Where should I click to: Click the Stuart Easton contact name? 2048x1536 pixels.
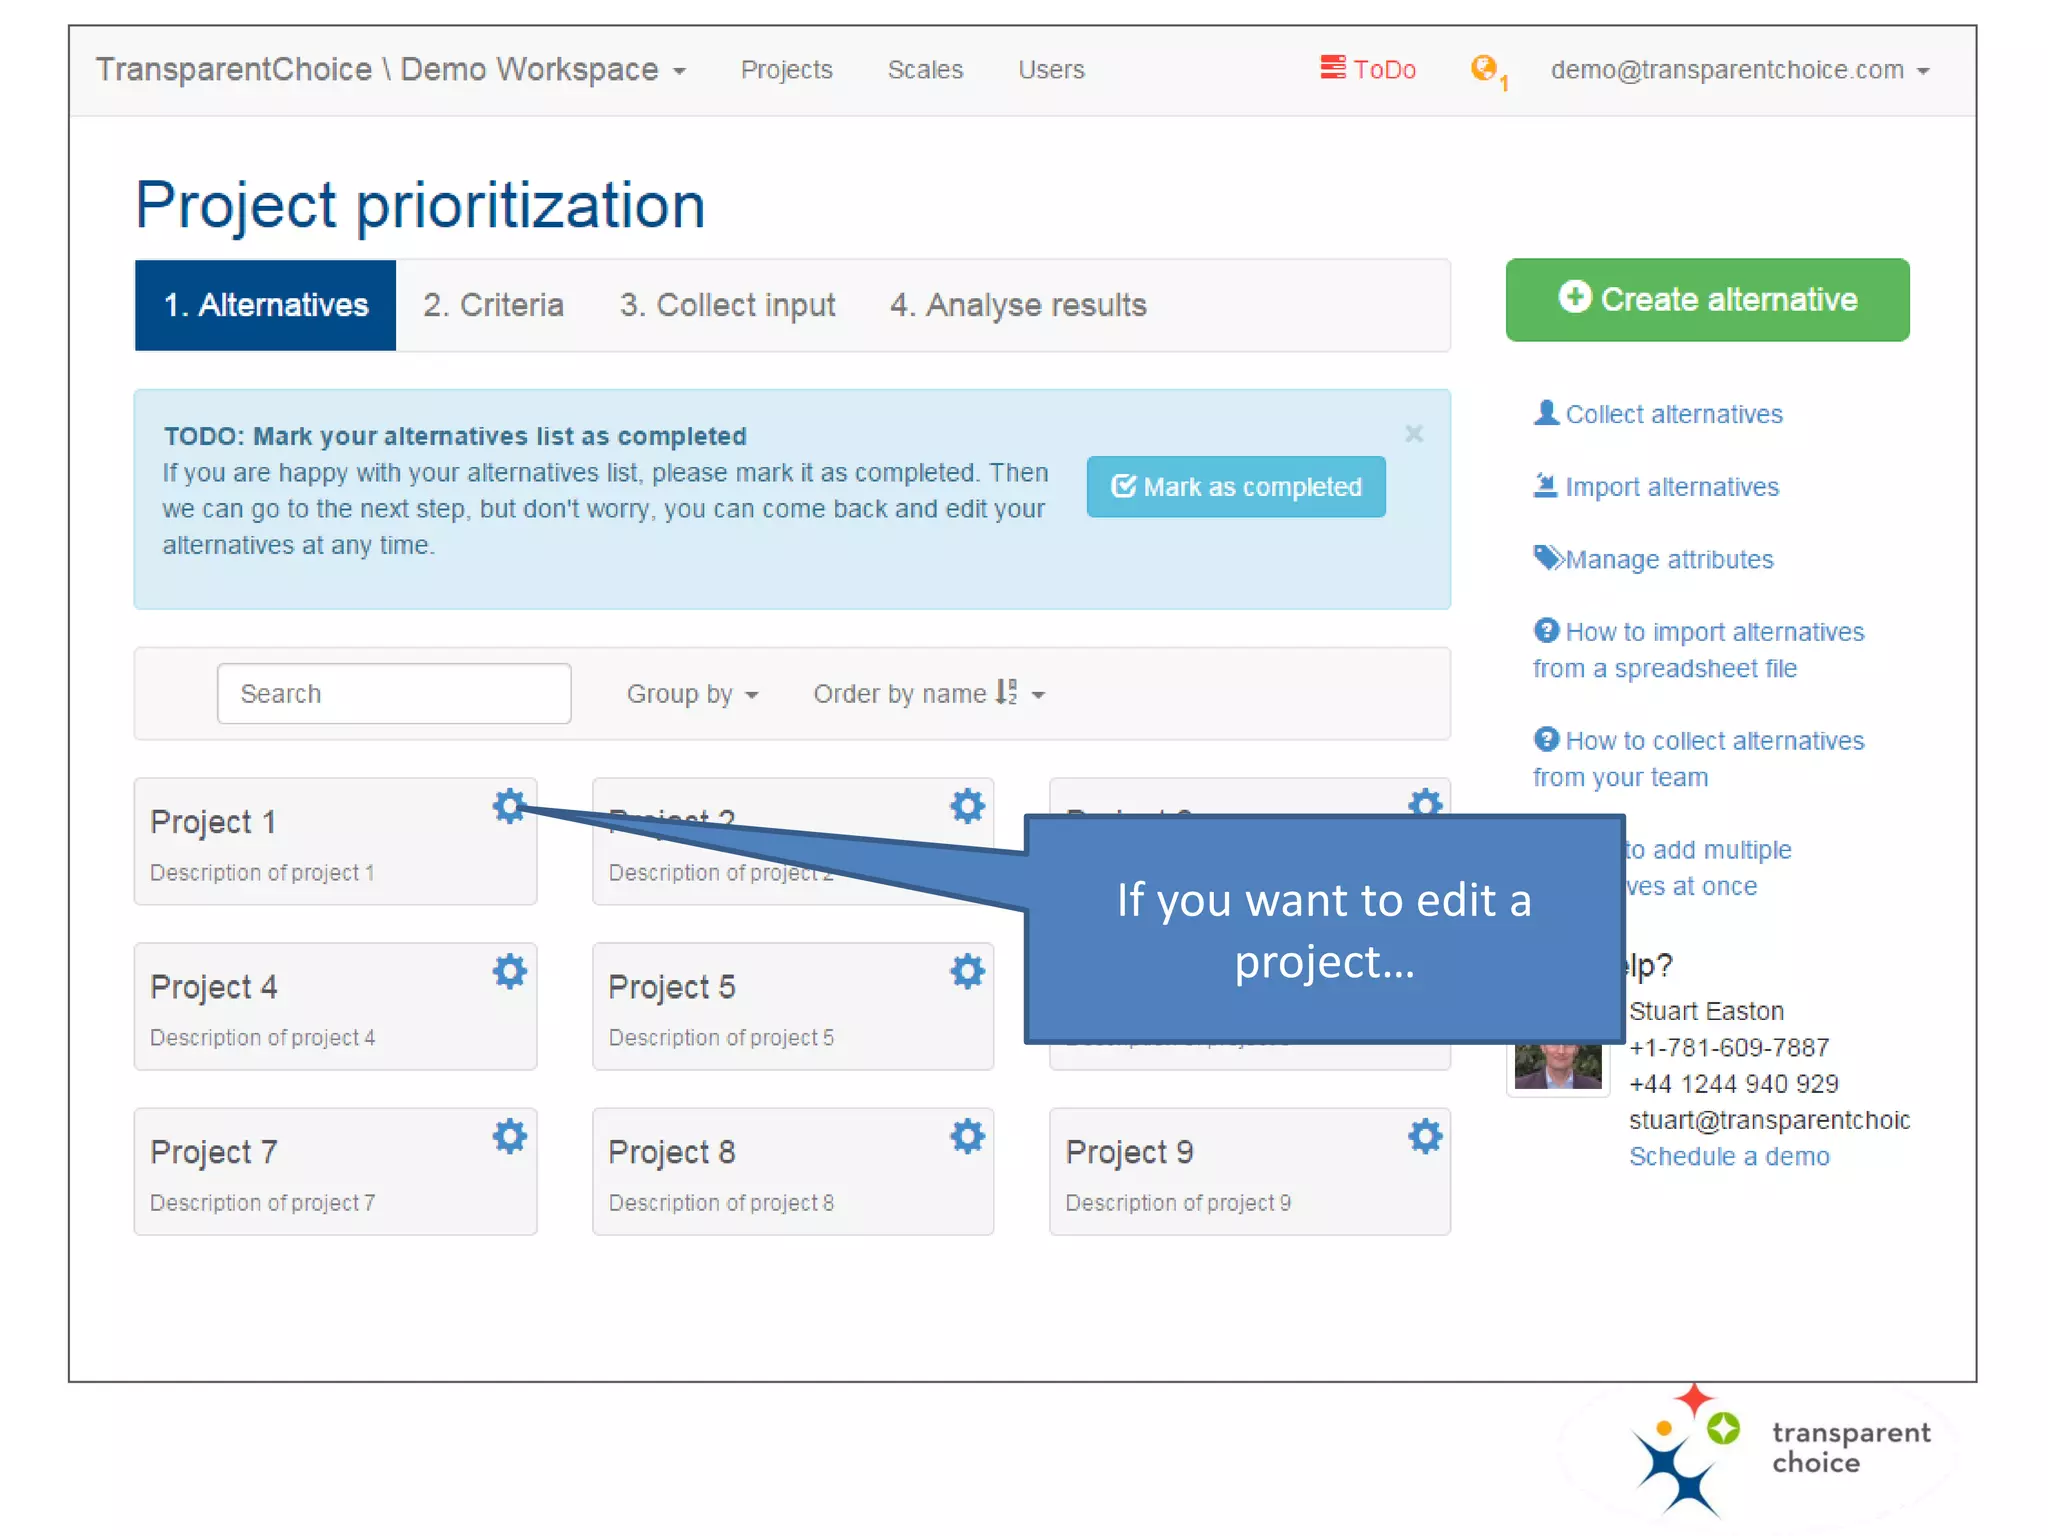pos(1706,1011)
